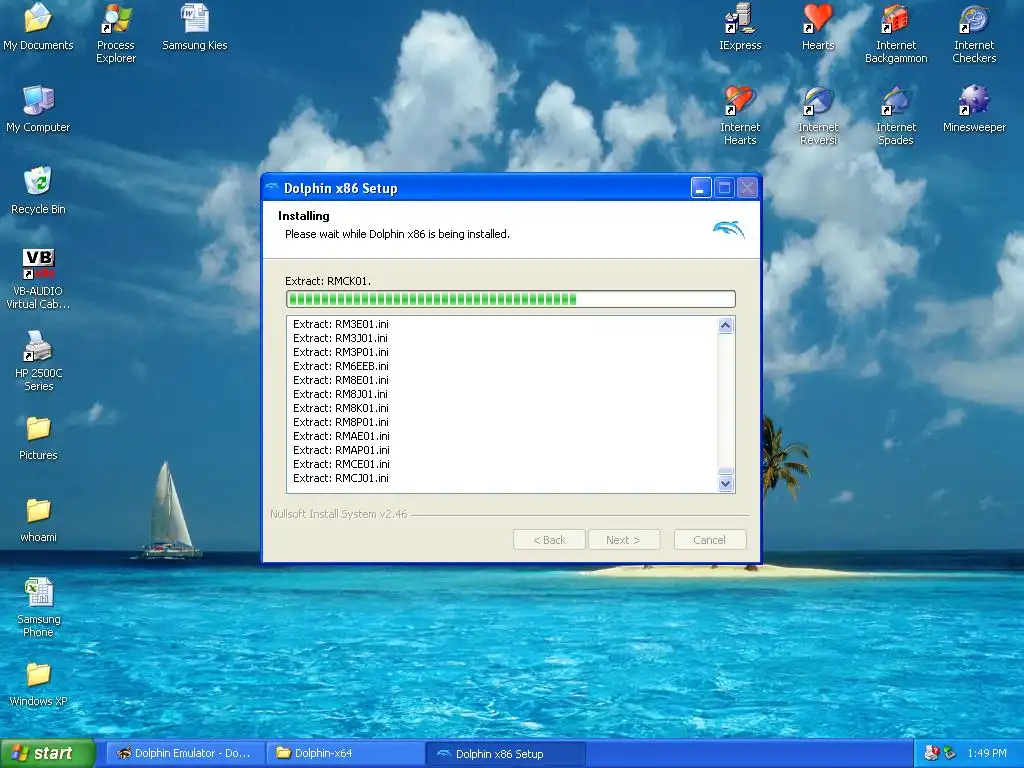The width and height of the screenshot is (1024, 768).
Task: Open the Start menu
Action: (x=47, y=753)
